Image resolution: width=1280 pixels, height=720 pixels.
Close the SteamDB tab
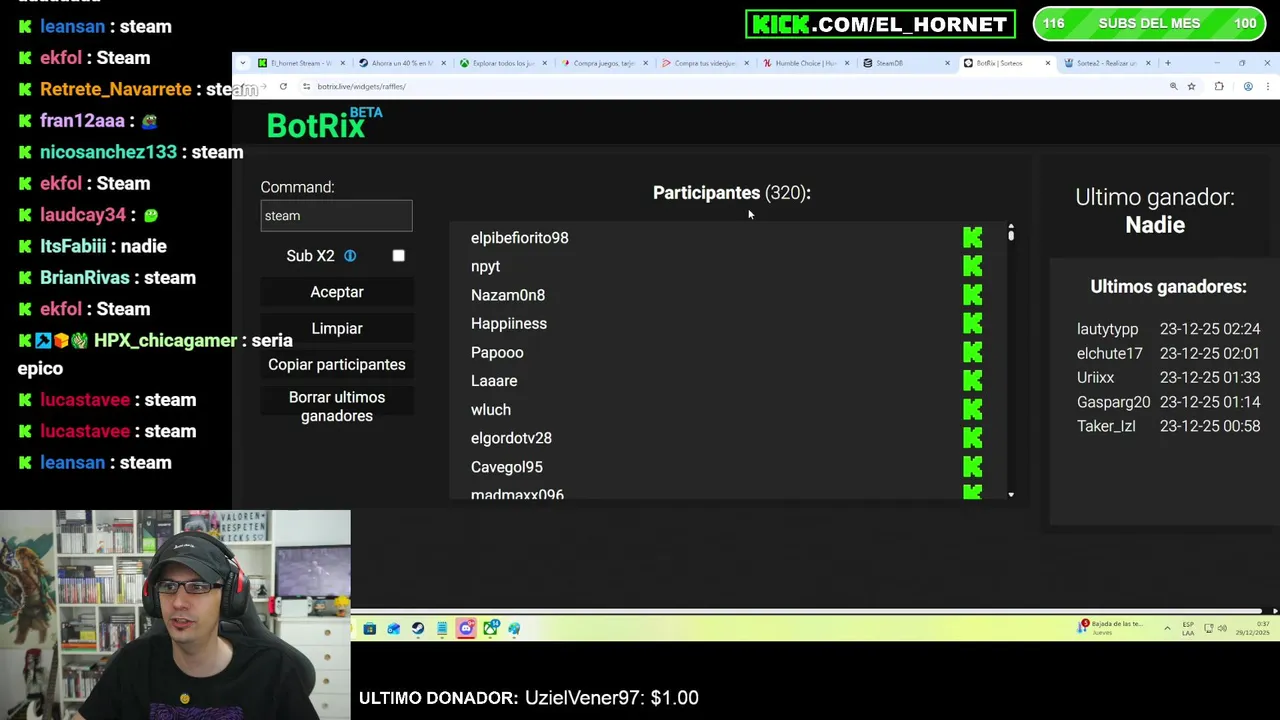pyautogui.click(x=947, y=63)
